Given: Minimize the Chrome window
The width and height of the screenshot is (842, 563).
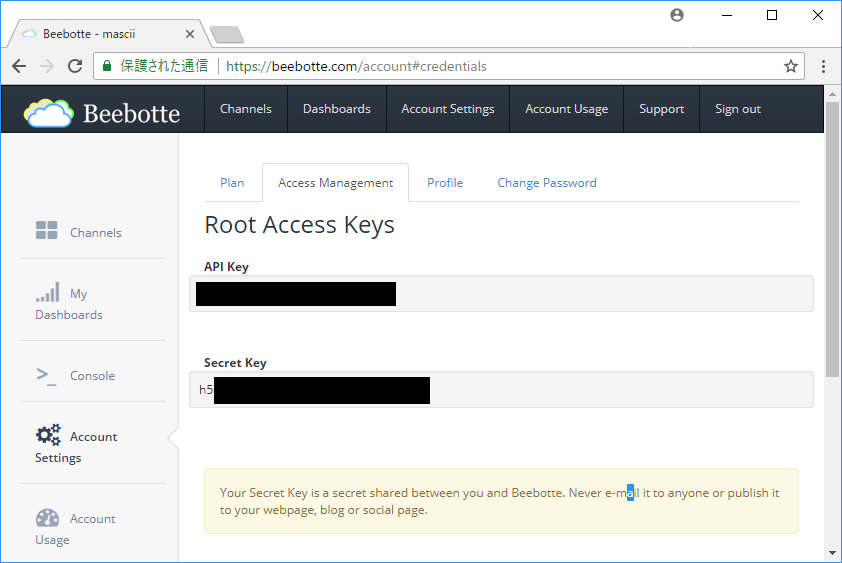Looking at the screenshot, I should pyautogui.click(x=727, y=15).
